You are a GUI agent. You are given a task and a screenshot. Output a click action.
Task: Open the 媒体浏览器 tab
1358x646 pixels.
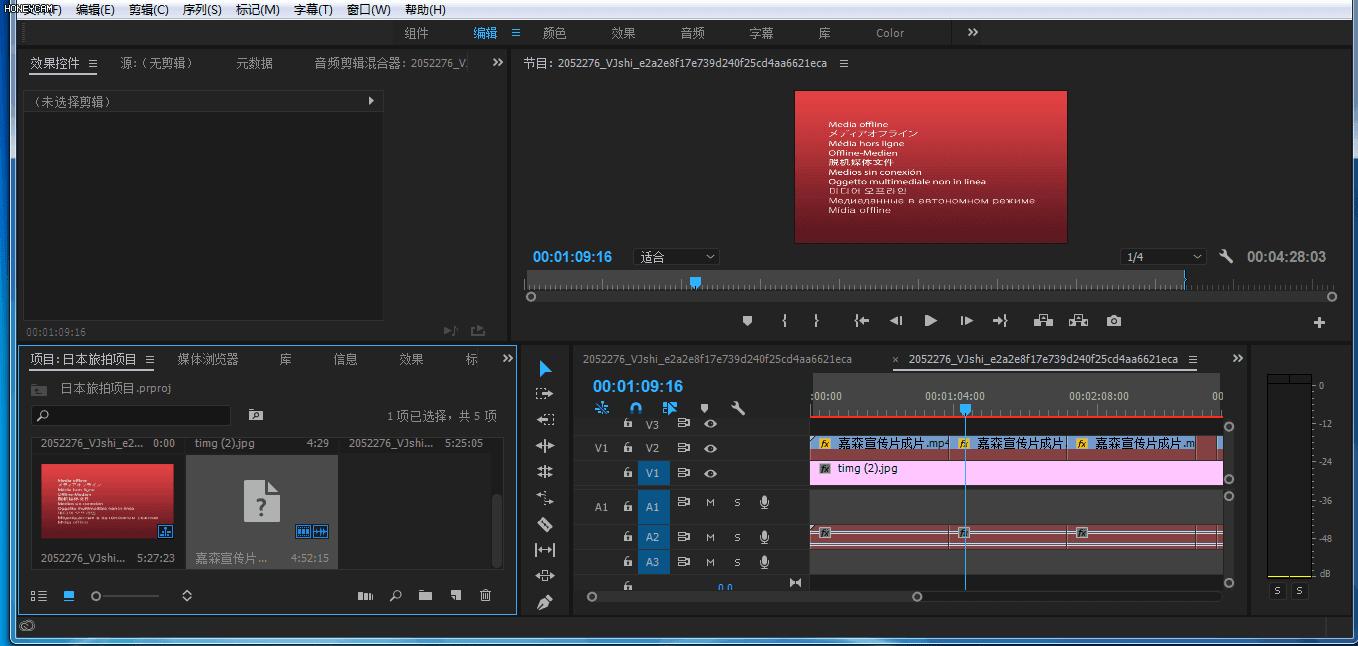[x=208, y=359]
